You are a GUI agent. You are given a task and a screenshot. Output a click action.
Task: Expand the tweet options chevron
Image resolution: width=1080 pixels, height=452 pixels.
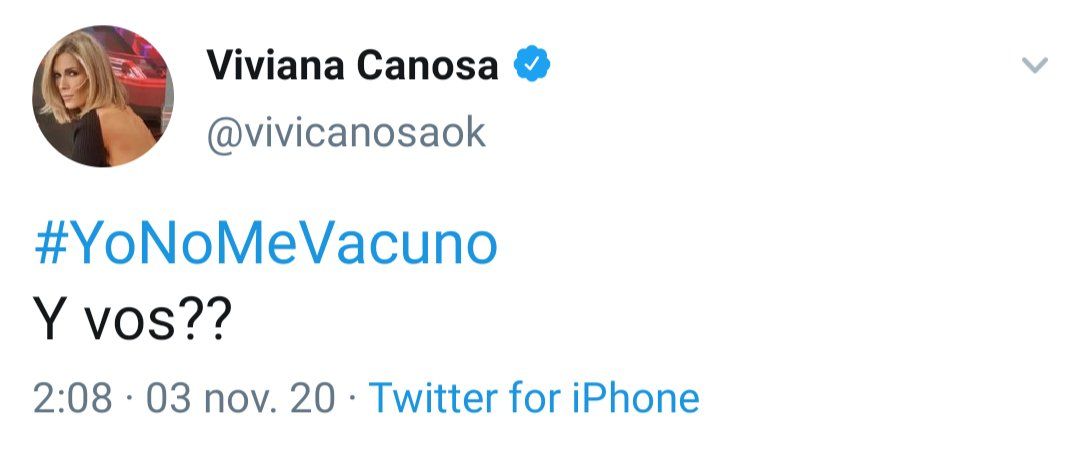tap(1034, 67)
